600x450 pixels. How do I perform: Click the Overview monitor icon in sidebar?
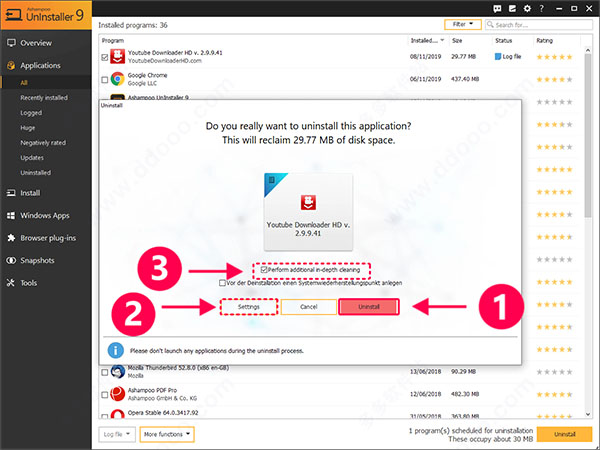(11, 43)
